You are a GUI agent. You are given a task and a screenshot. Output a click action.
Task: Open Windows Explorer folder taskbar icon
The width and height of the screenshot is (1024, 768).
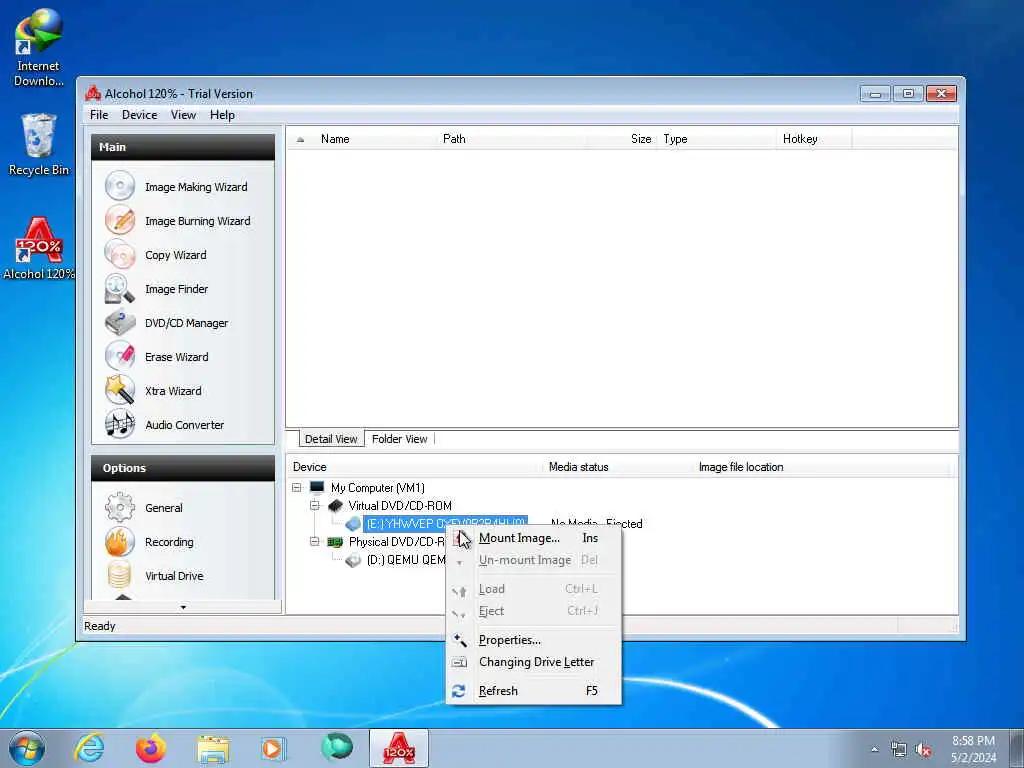[213, 748]
